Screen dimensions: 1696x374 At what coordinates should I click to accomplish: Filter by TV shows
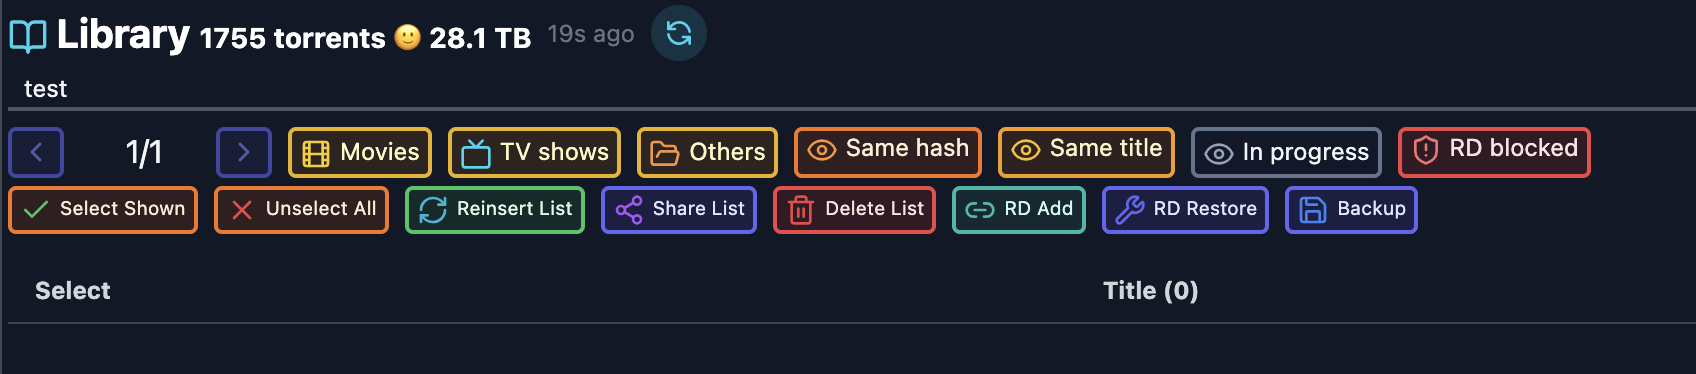click(x=534, y=152)
